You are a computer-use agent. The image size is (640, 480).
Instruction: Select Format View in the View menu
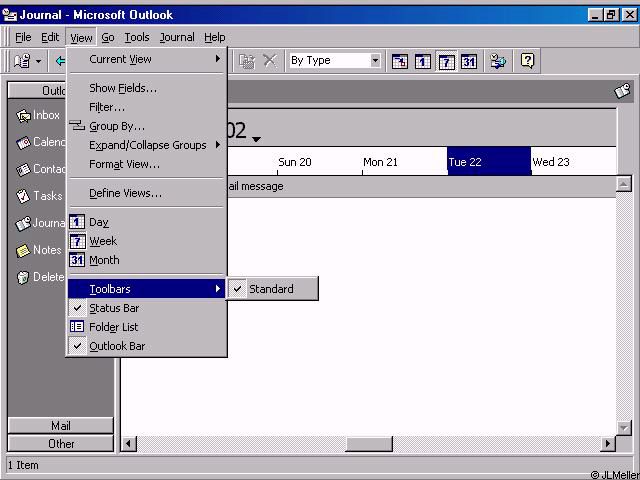[x=147, y=164]
